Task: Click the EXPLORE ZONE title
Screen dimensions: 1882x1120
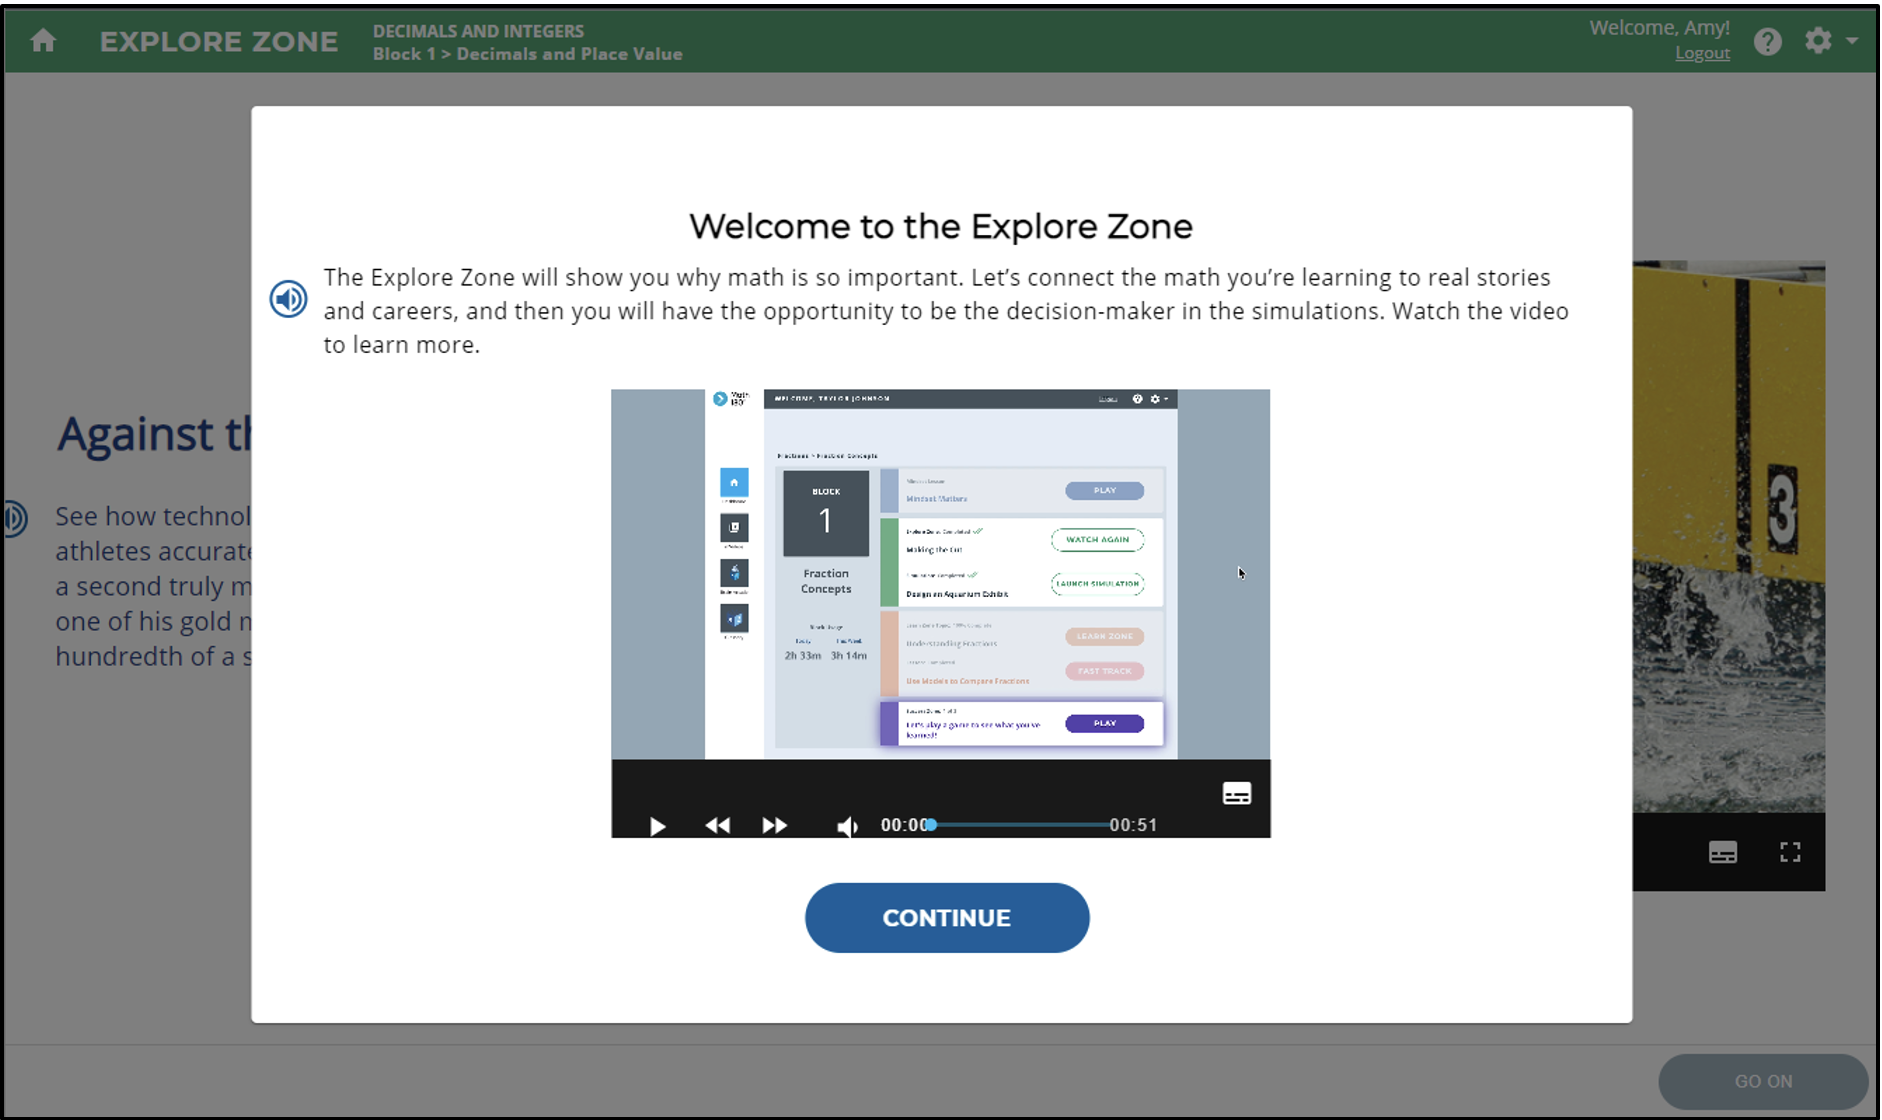Action: [x=219, y=42]
